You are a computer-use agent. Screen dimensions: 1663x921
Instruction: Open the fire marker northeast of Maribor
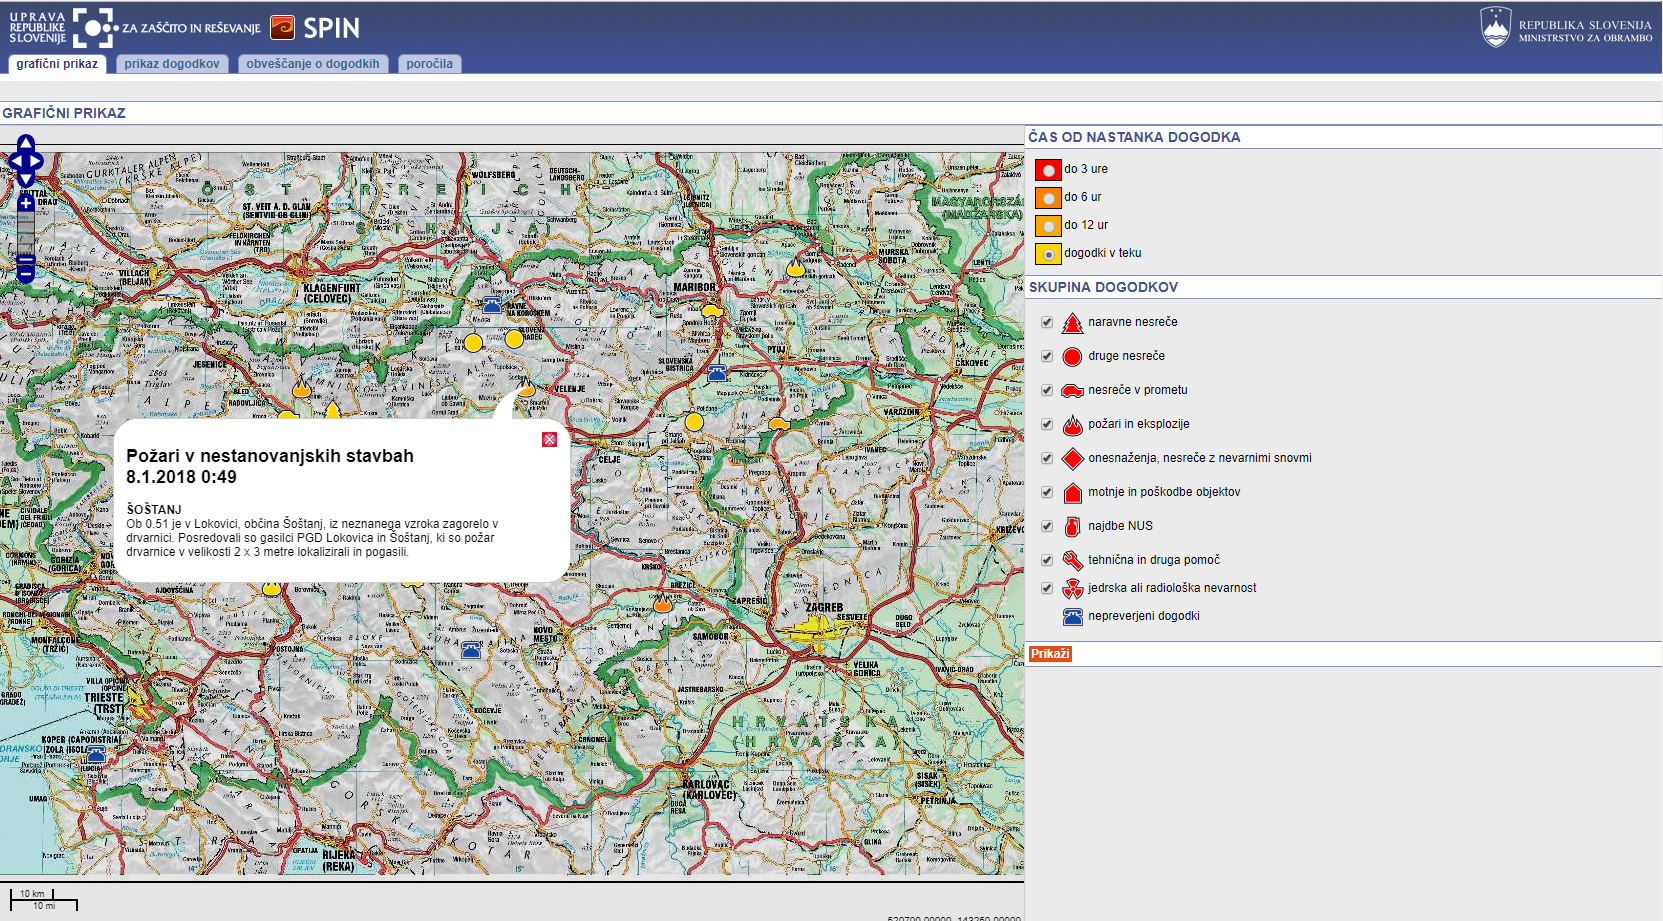click(796, 268)
